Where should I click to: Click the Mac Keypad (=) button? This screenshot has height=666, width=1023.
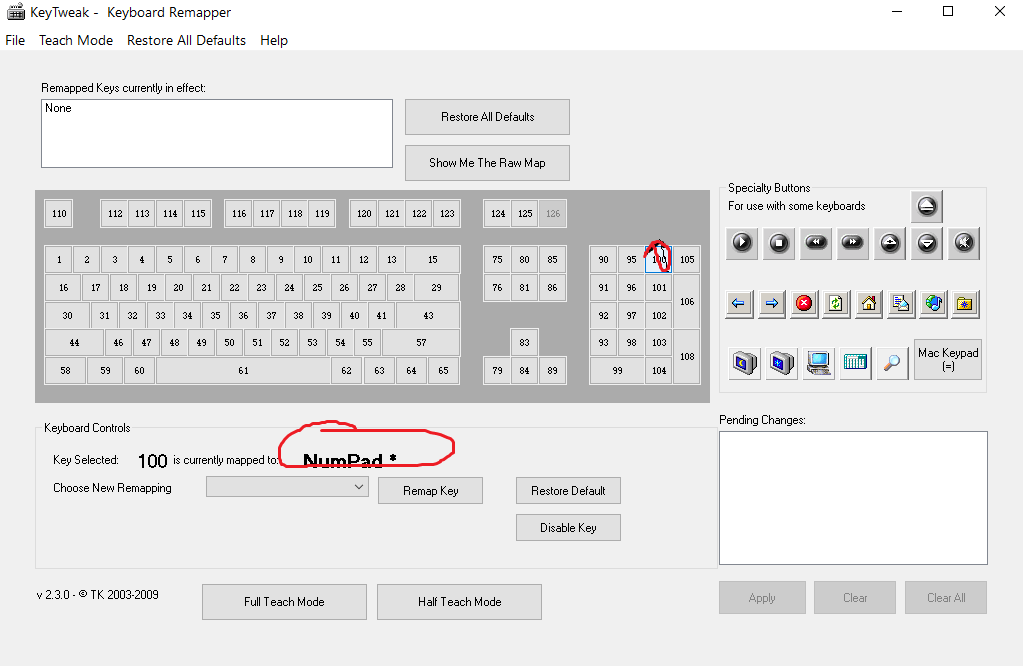[x=948, y=359]
